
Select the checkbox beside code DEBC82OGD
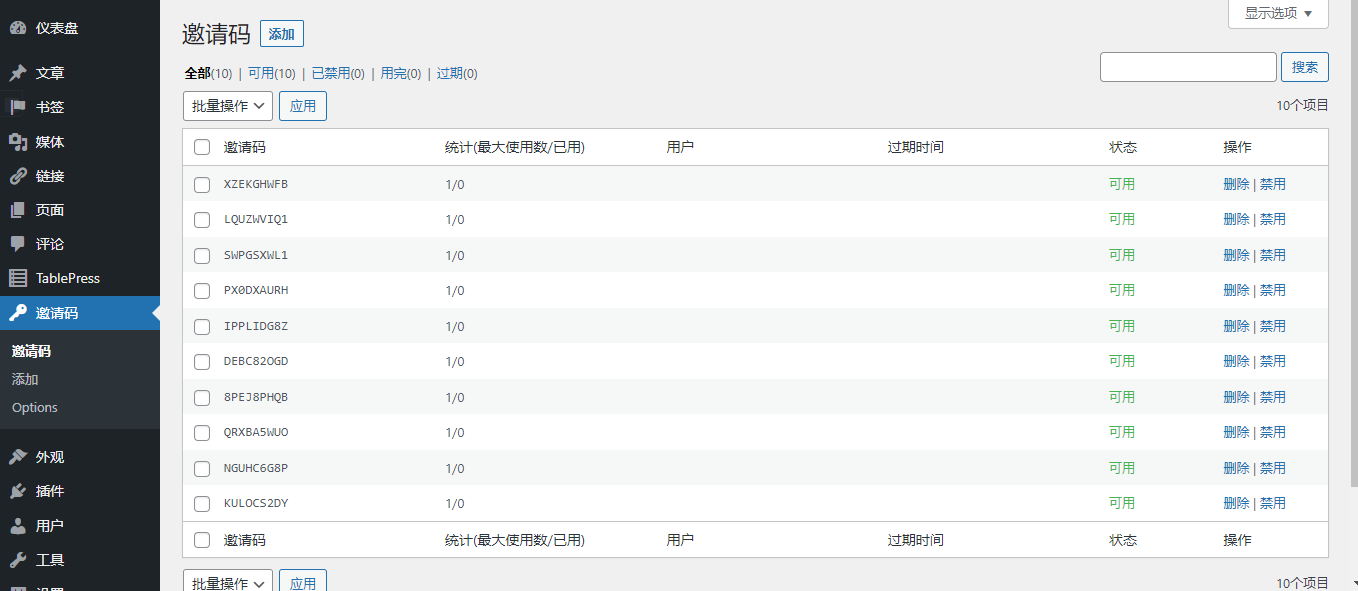point(202,362)
